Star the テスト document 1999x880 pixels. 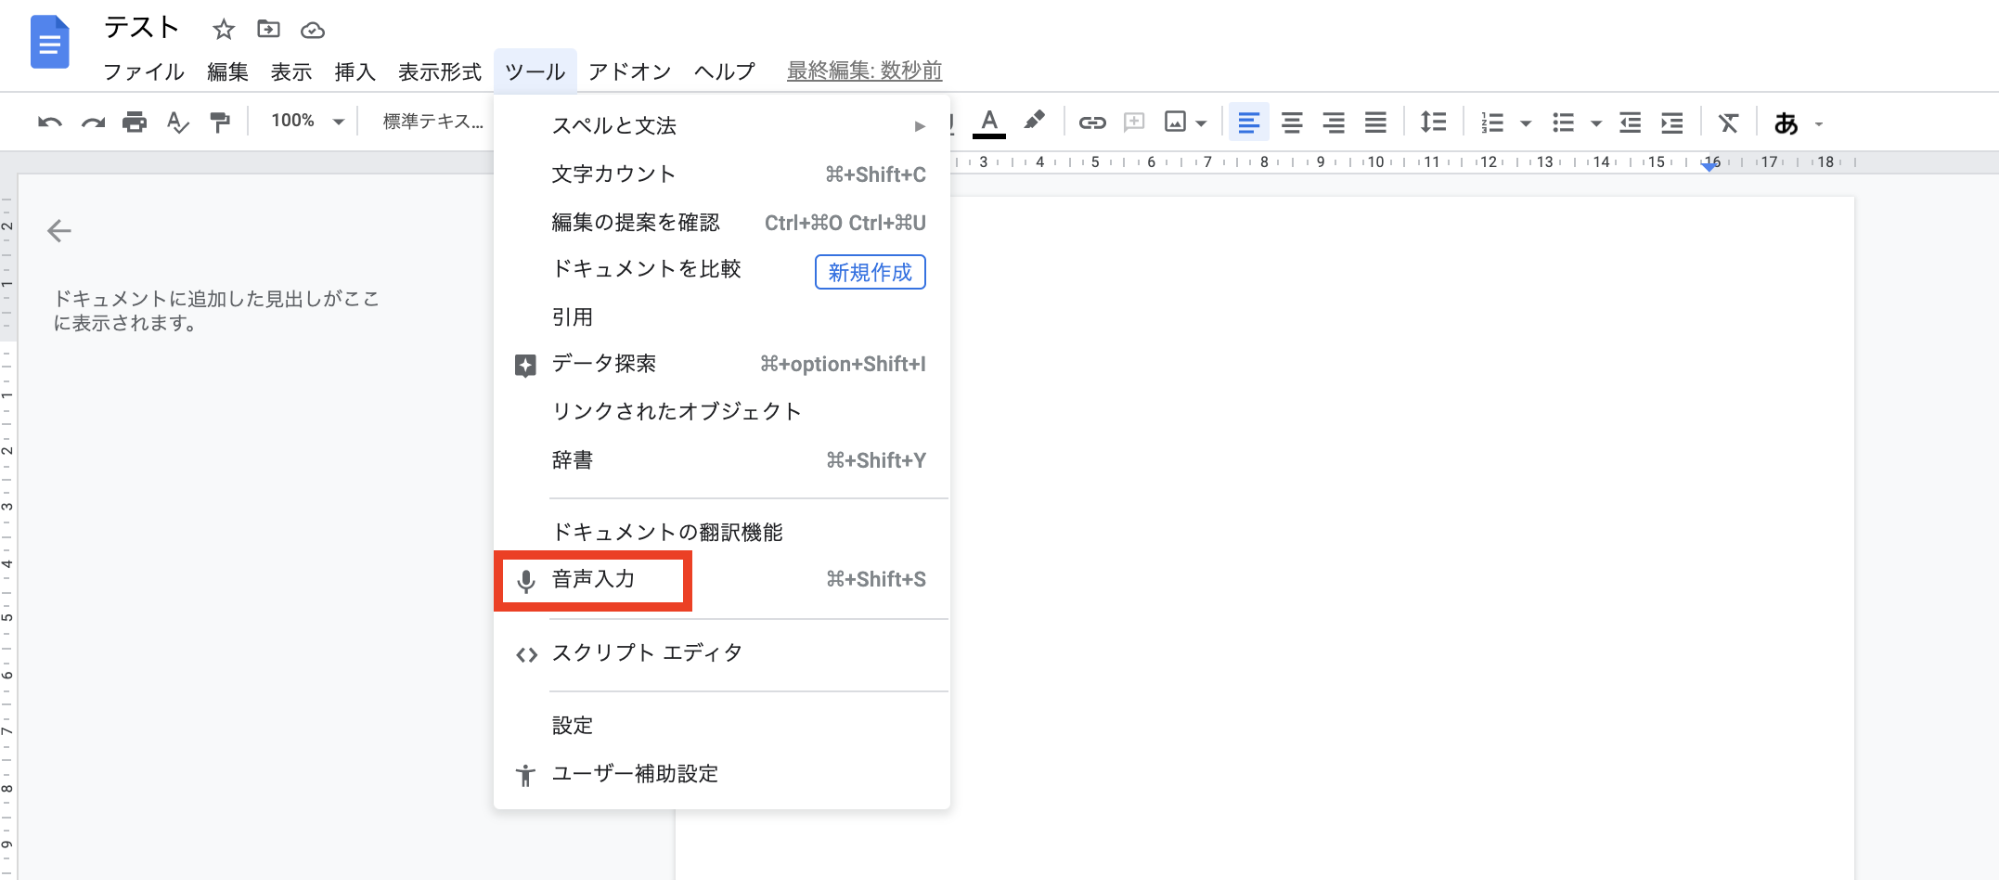[x=223, y=30]
